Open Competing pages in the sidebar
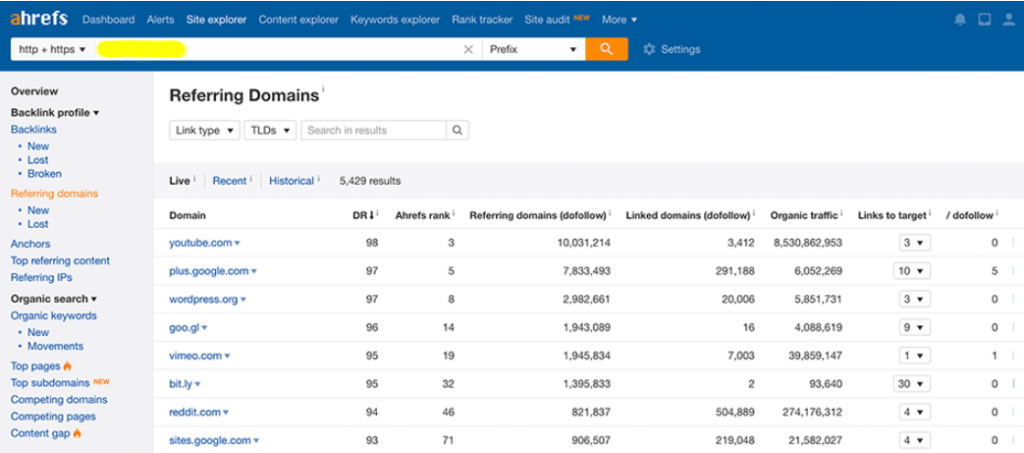1024x453 pixels. click(53, 416)
